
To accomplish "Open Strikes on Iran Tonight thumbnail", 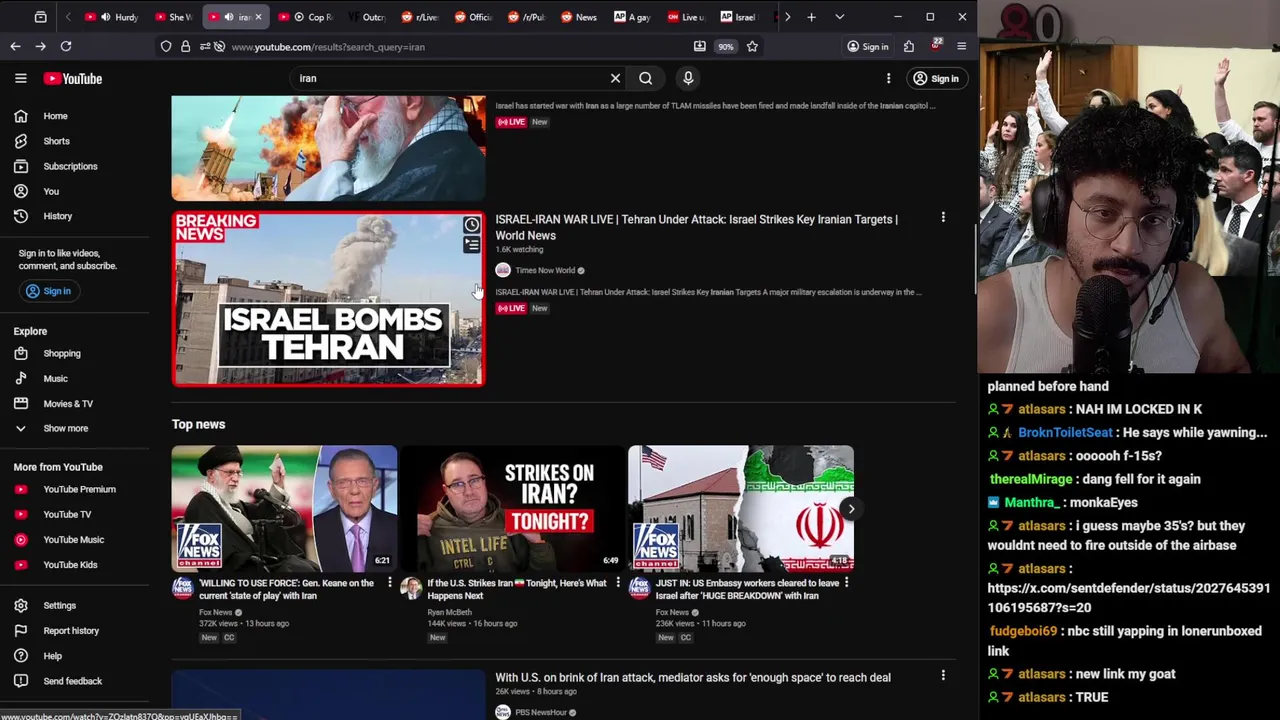I will [512, 508].
